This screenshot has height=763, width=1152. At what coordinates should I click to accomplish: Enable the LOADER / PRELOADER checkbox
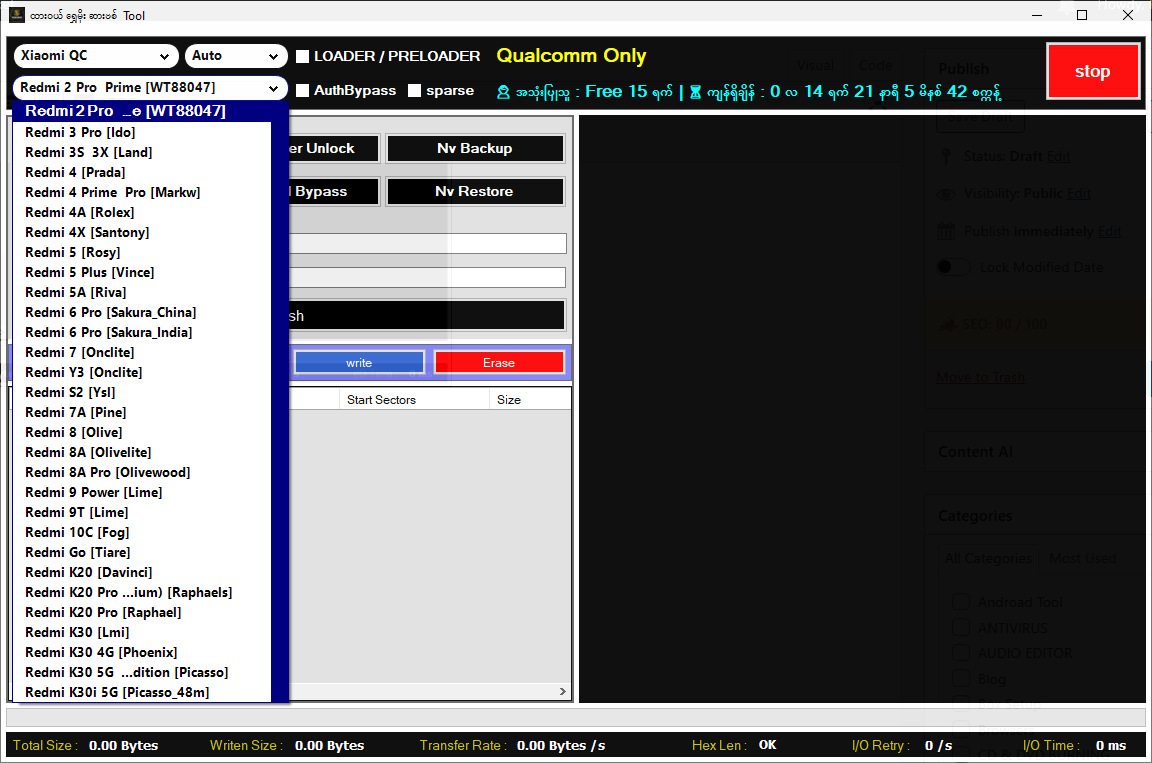click(x=302, y=57)
